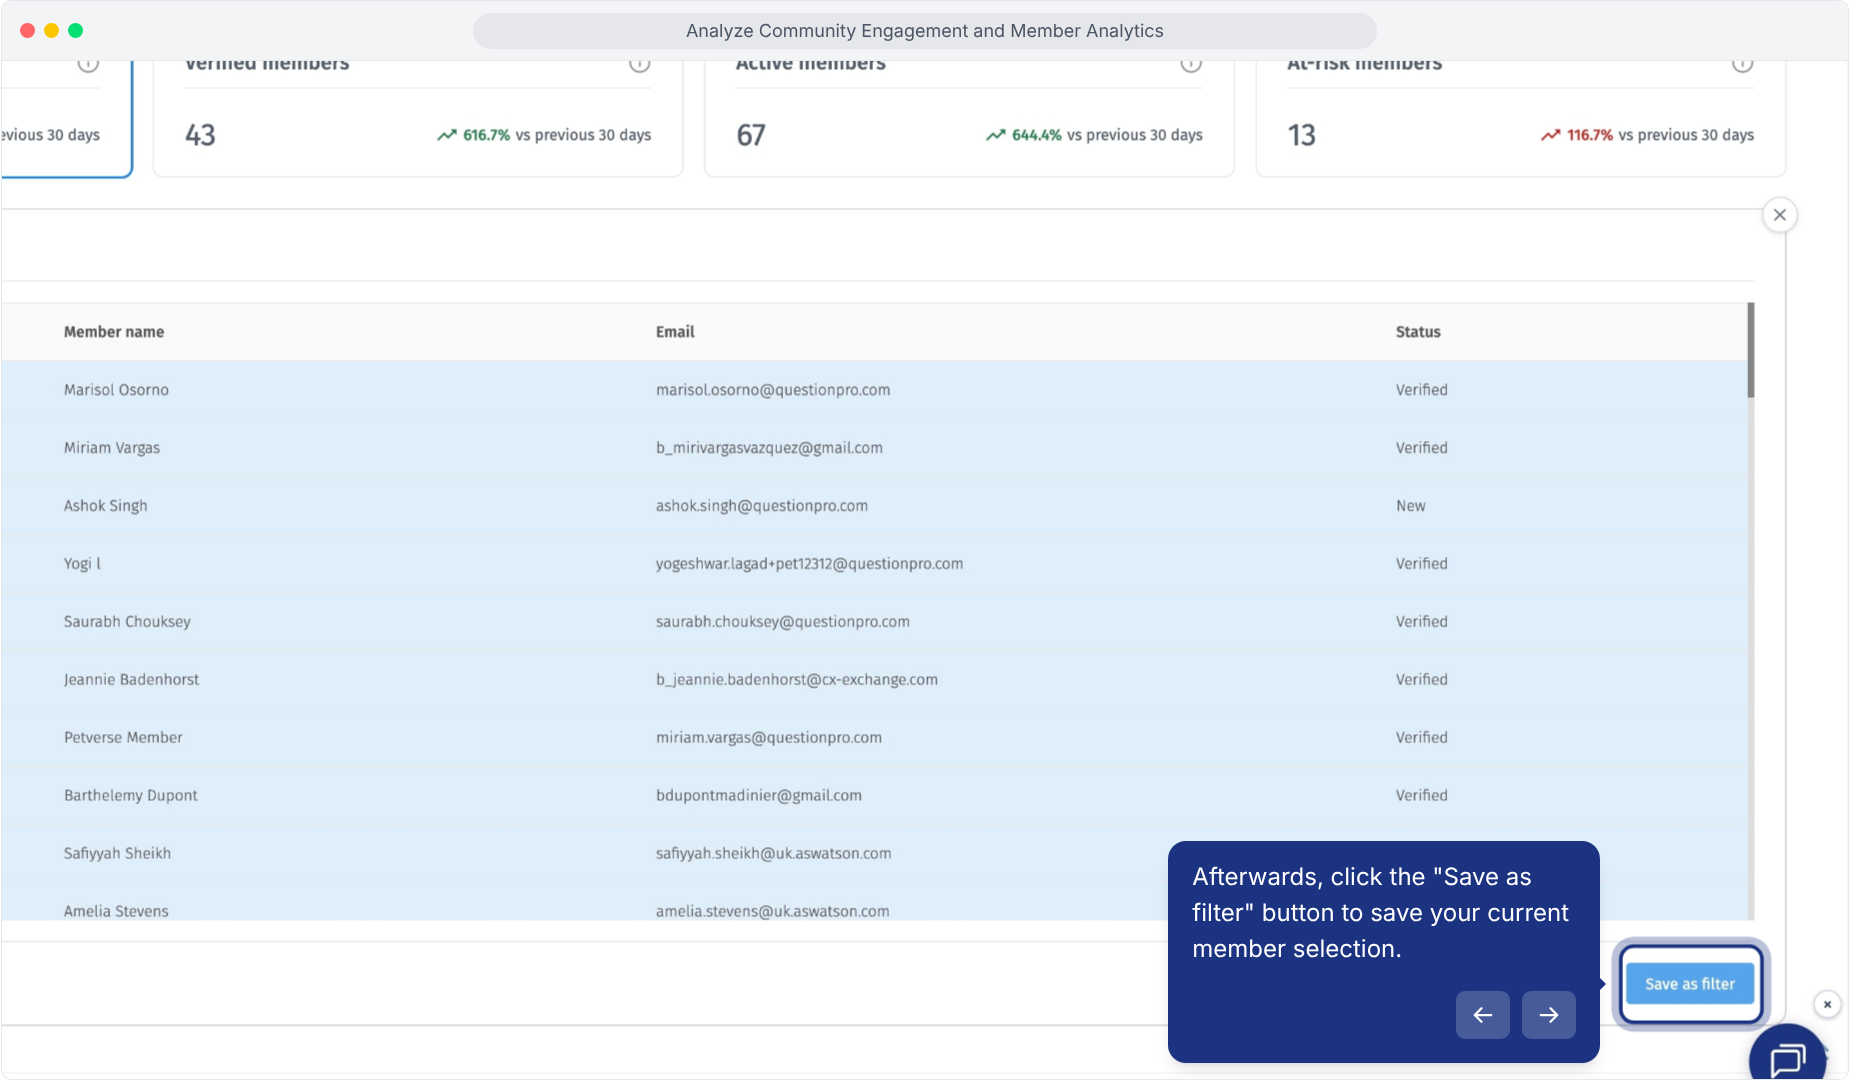
Task: Open the chat support bubble
Action: pos(1787,1055)
